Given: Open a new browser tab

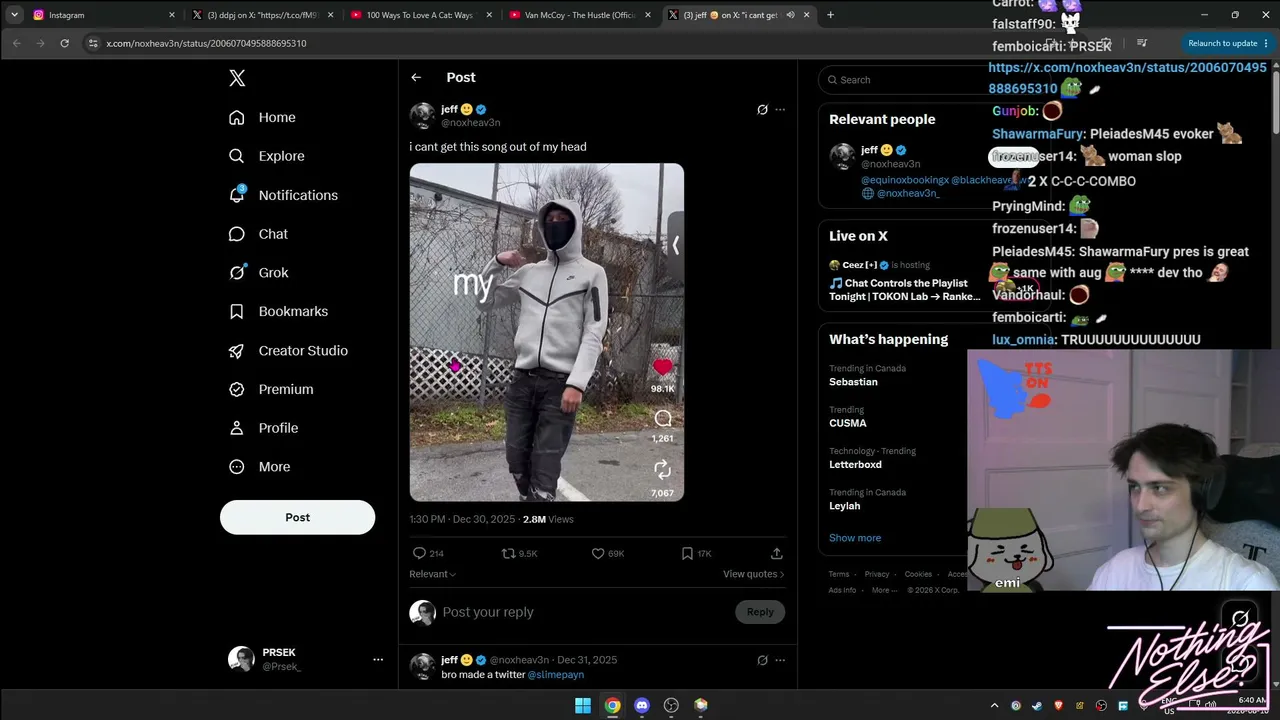Looking at the screenshot, I should click(x=830, y=15).
